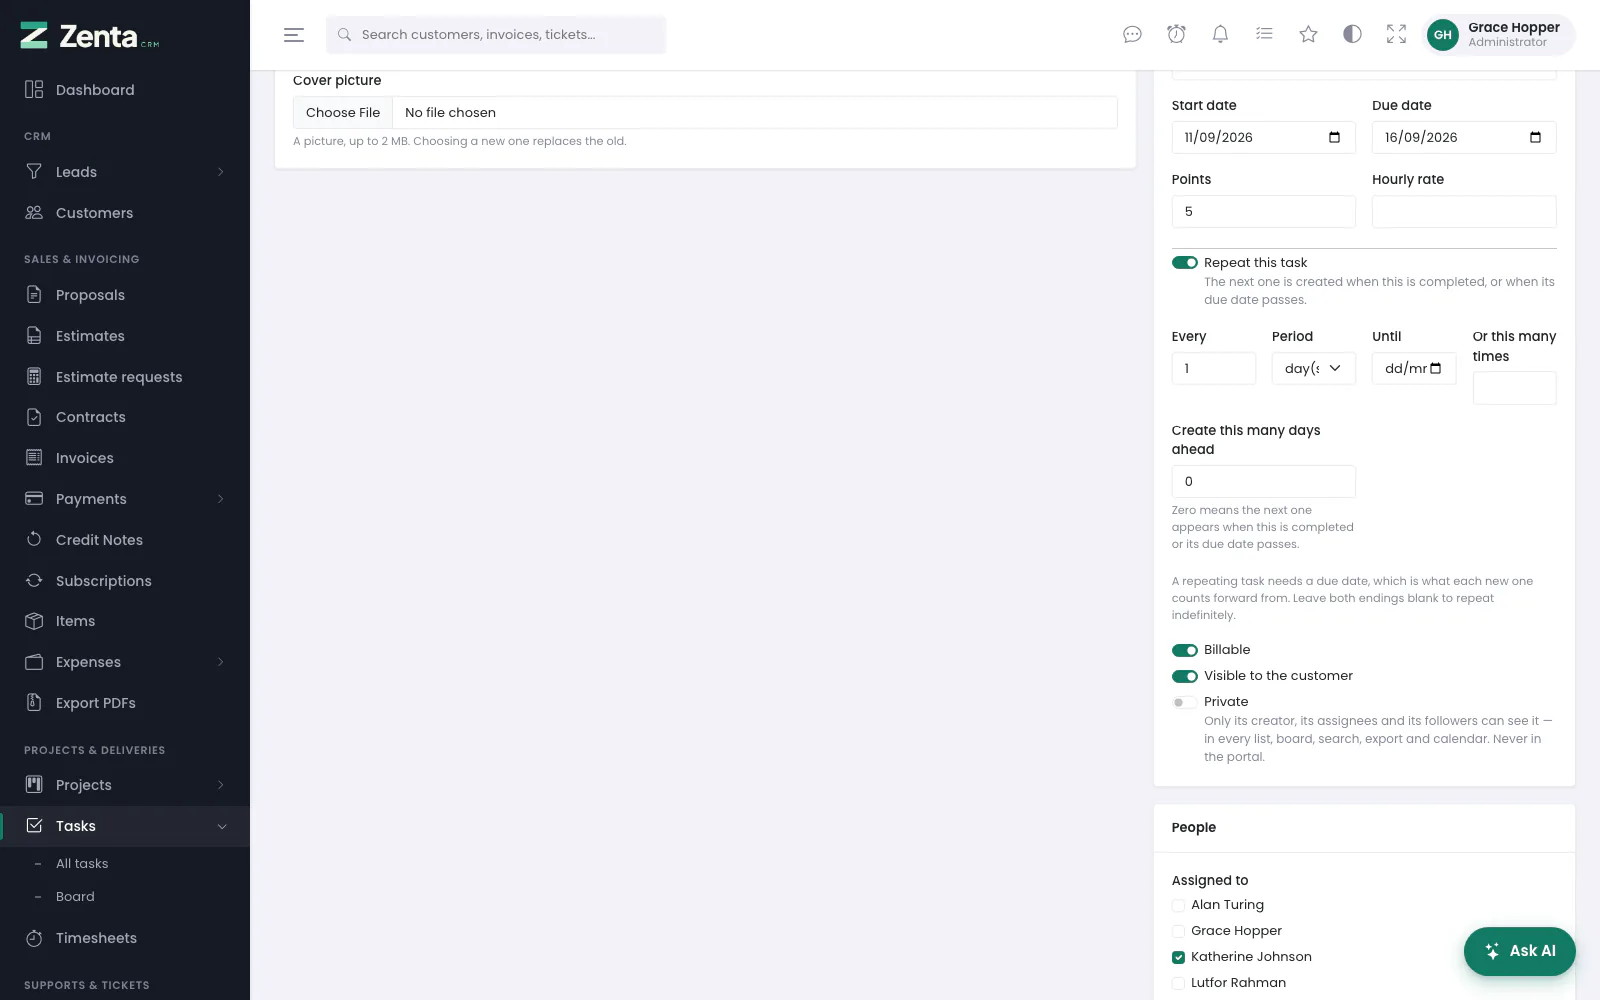Screen dimensions: 1600x1000
Task: Toggle fullscreen with the expand icon
Action: point(1396,35)
